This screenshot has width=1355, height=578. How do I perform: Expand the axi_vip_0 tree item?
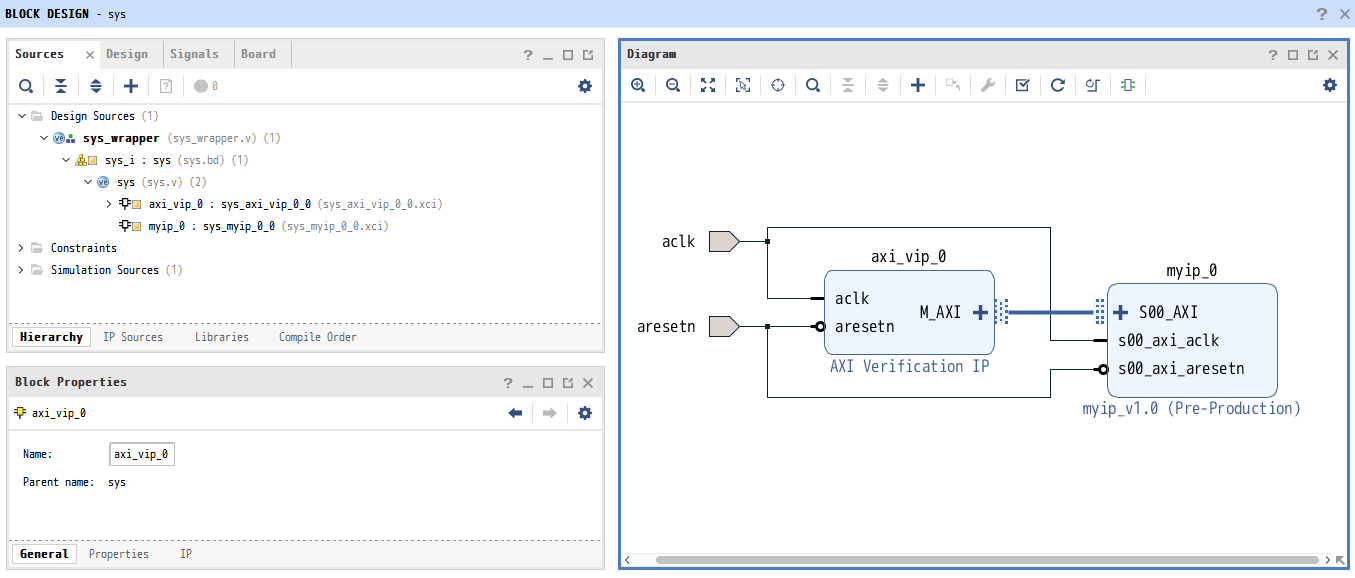tap(109, 203)
